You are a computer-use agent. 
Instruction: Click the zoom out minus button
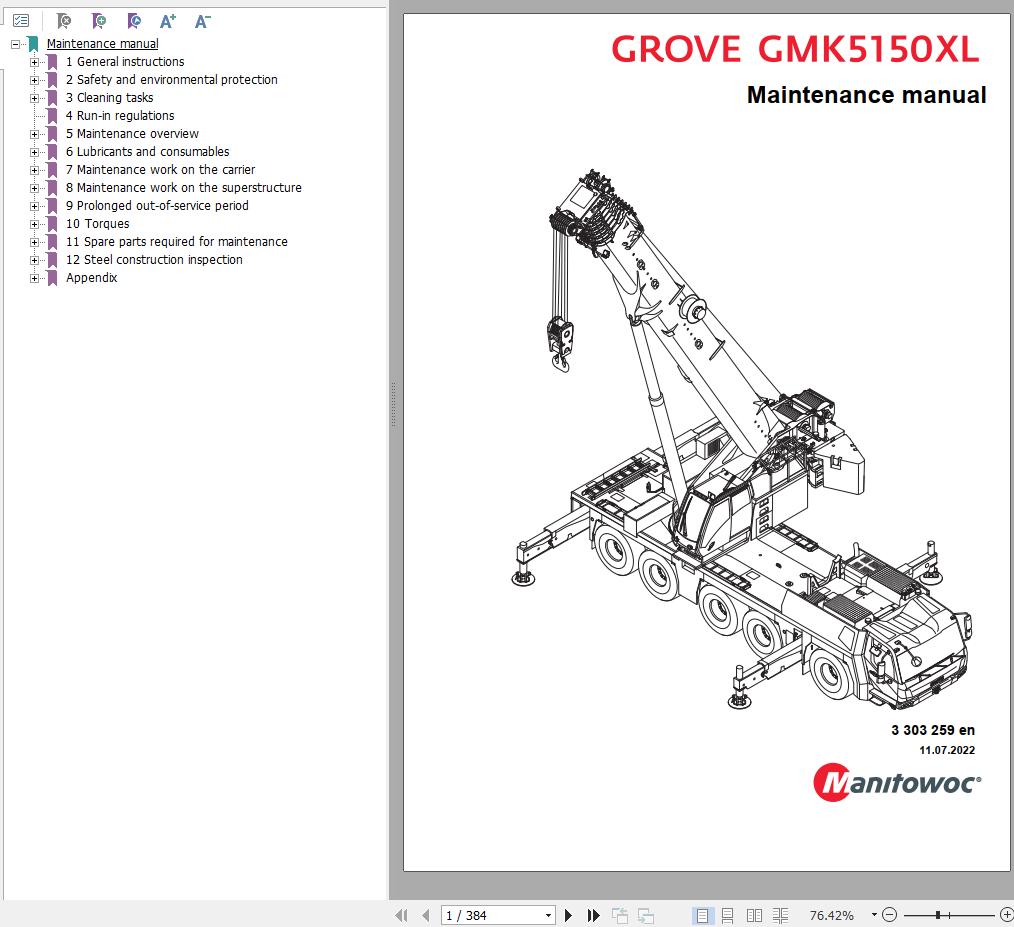point(889,915)
